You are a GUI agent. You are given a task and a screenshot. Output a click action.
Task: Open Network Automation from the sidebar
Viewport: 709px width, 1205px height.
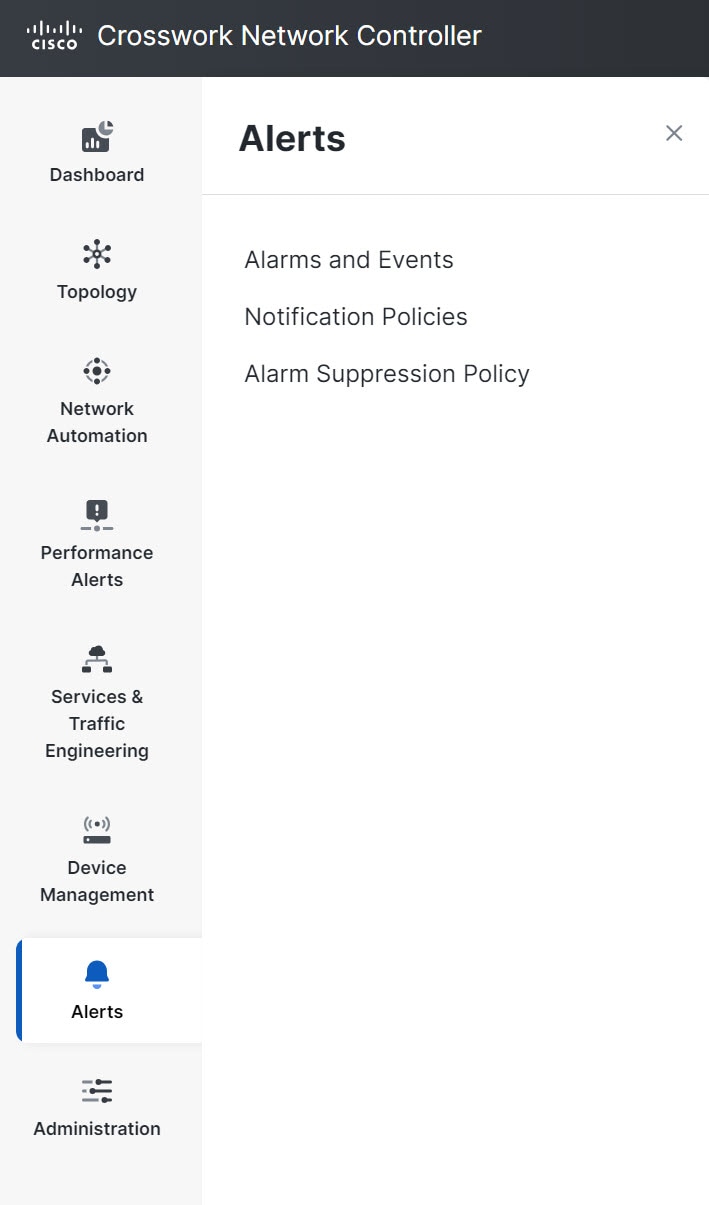[x=96, y=370]
